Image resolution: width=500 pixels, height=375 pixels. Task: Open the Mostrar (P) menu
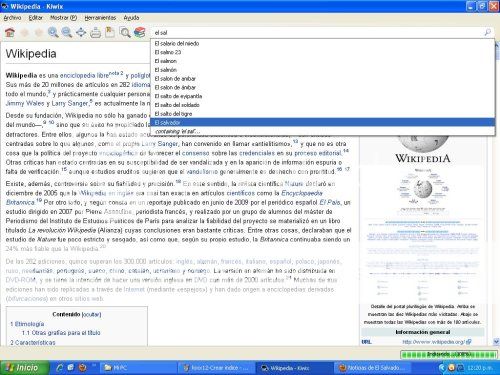63,18
